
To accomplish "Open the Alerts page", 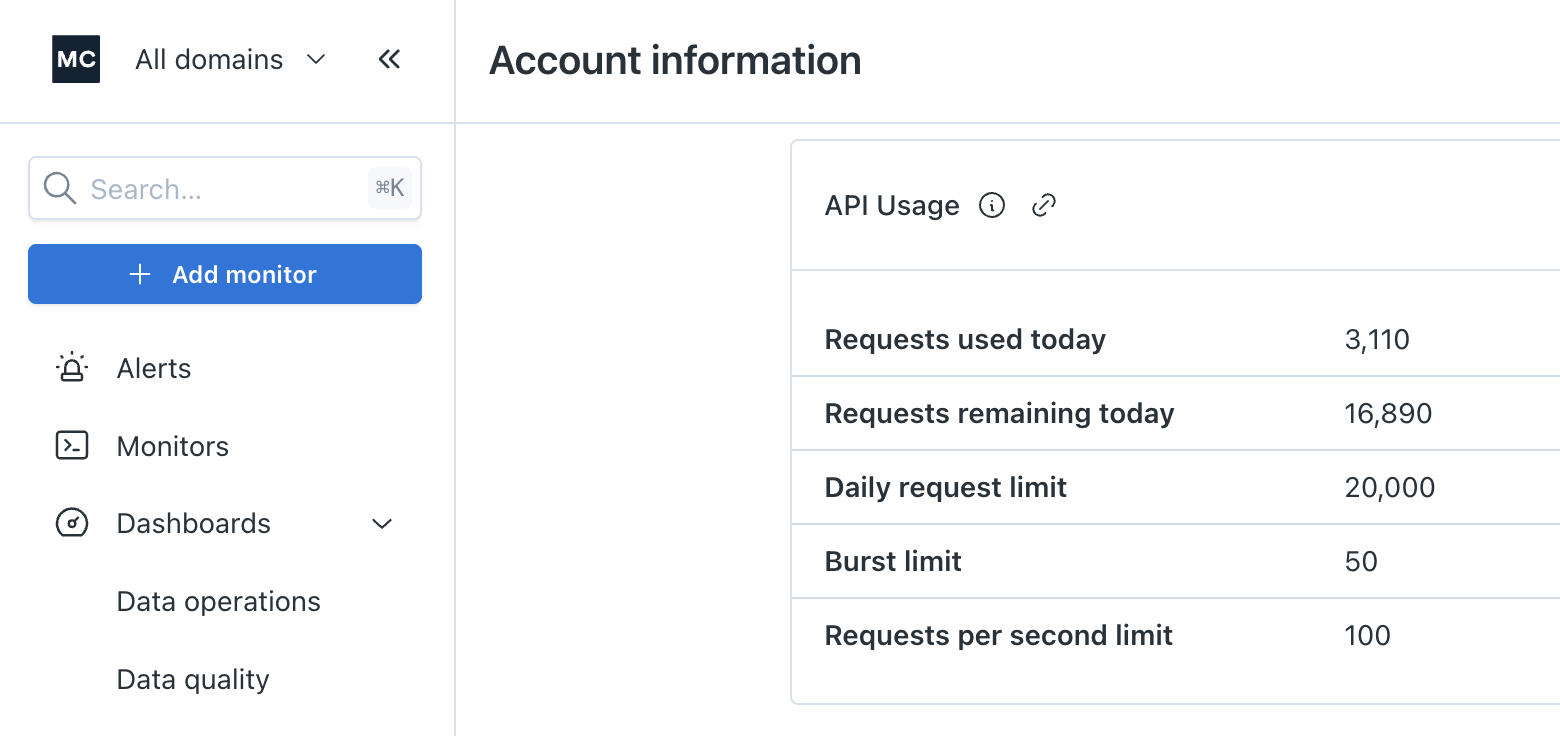I will pyautogui.click(x=154, y=368).
